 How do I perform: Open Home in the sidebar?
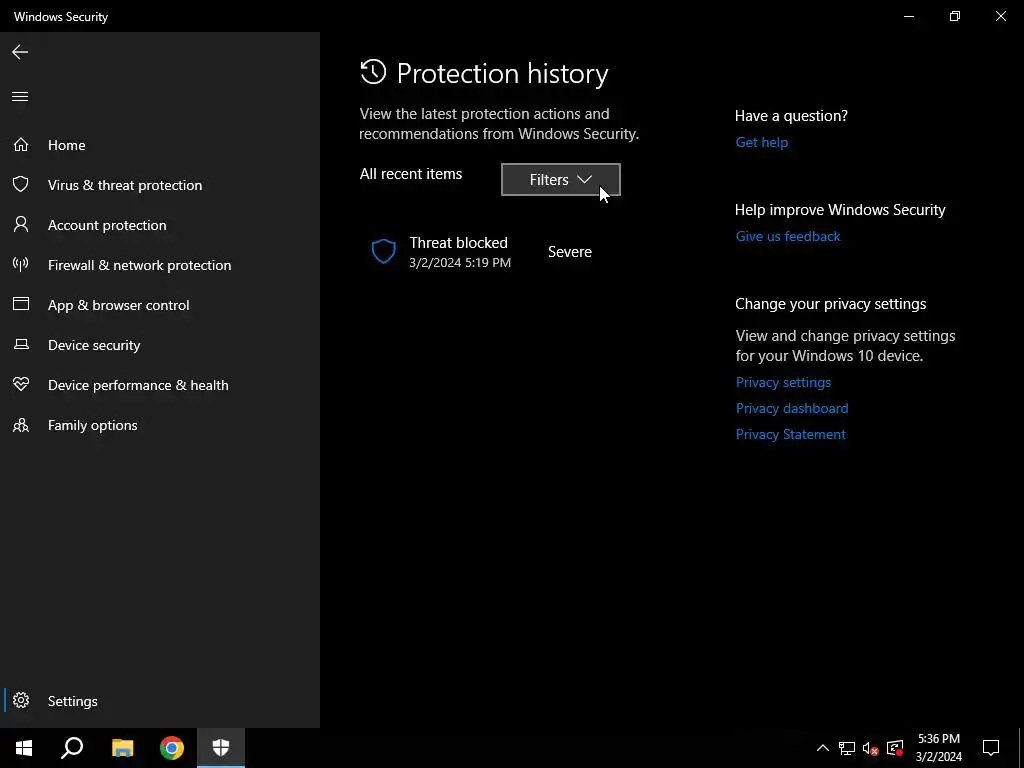point(160,145)
